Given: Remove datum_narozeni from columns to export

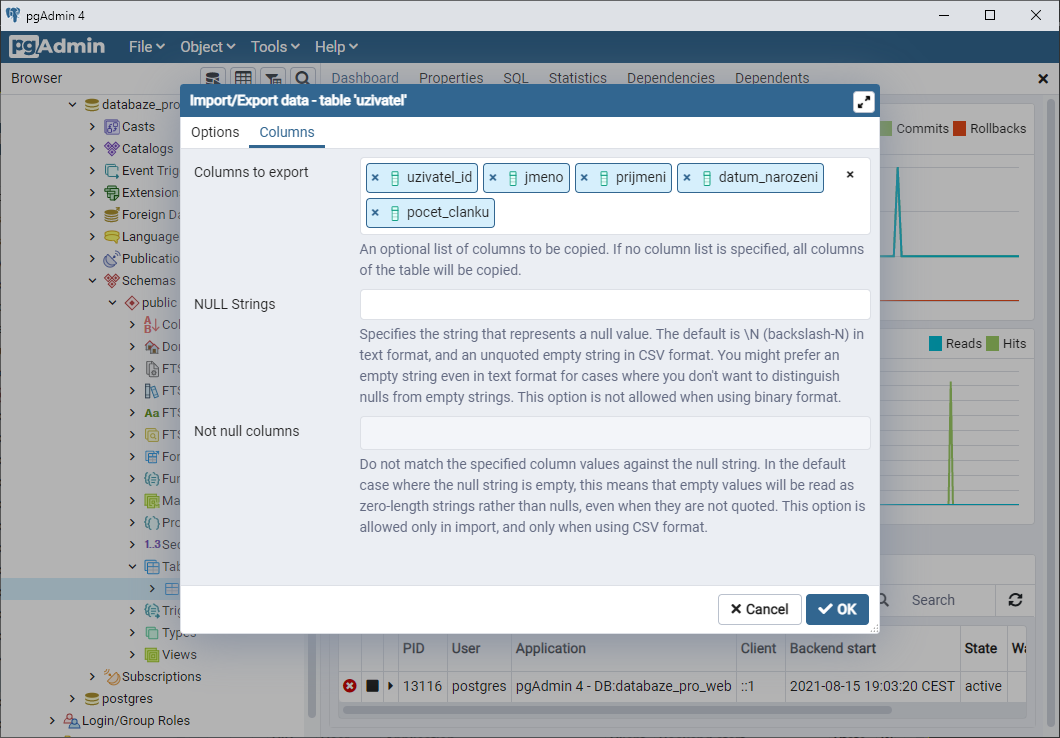Looking at the screenshot, I should coord(690,177).
